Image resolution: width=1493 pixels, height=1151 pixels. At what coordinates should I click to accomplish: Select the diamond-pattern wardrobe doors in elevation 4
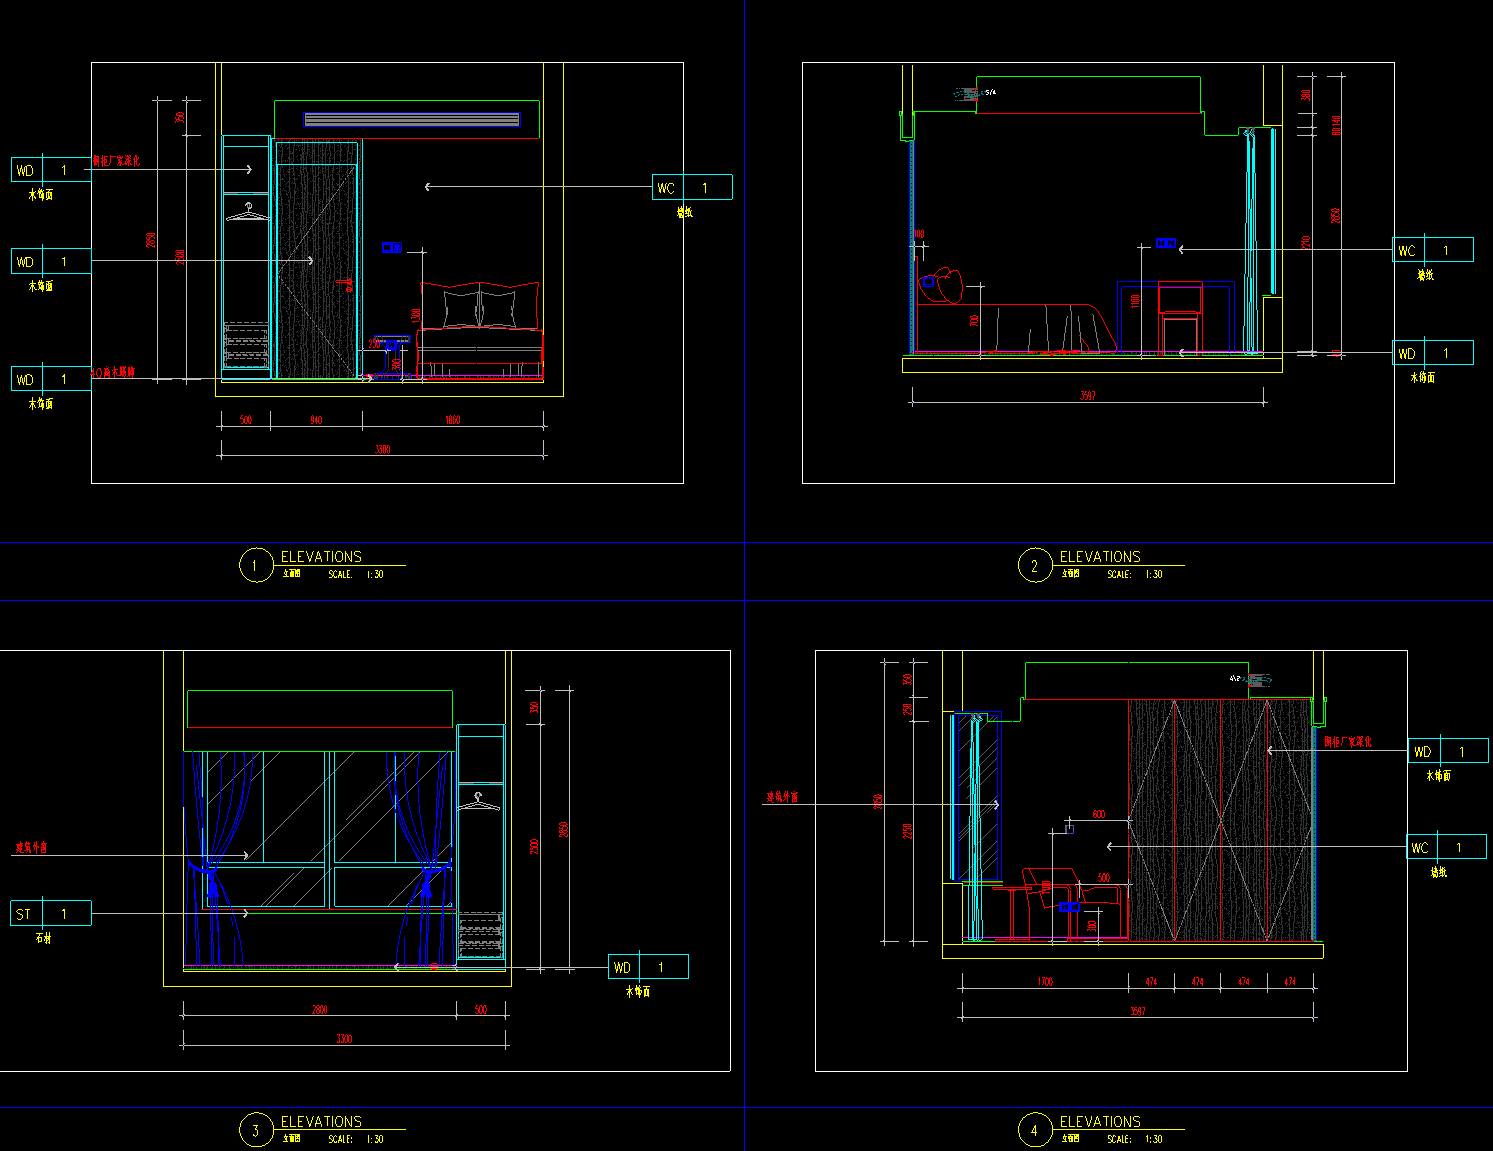click(1221, 820)
